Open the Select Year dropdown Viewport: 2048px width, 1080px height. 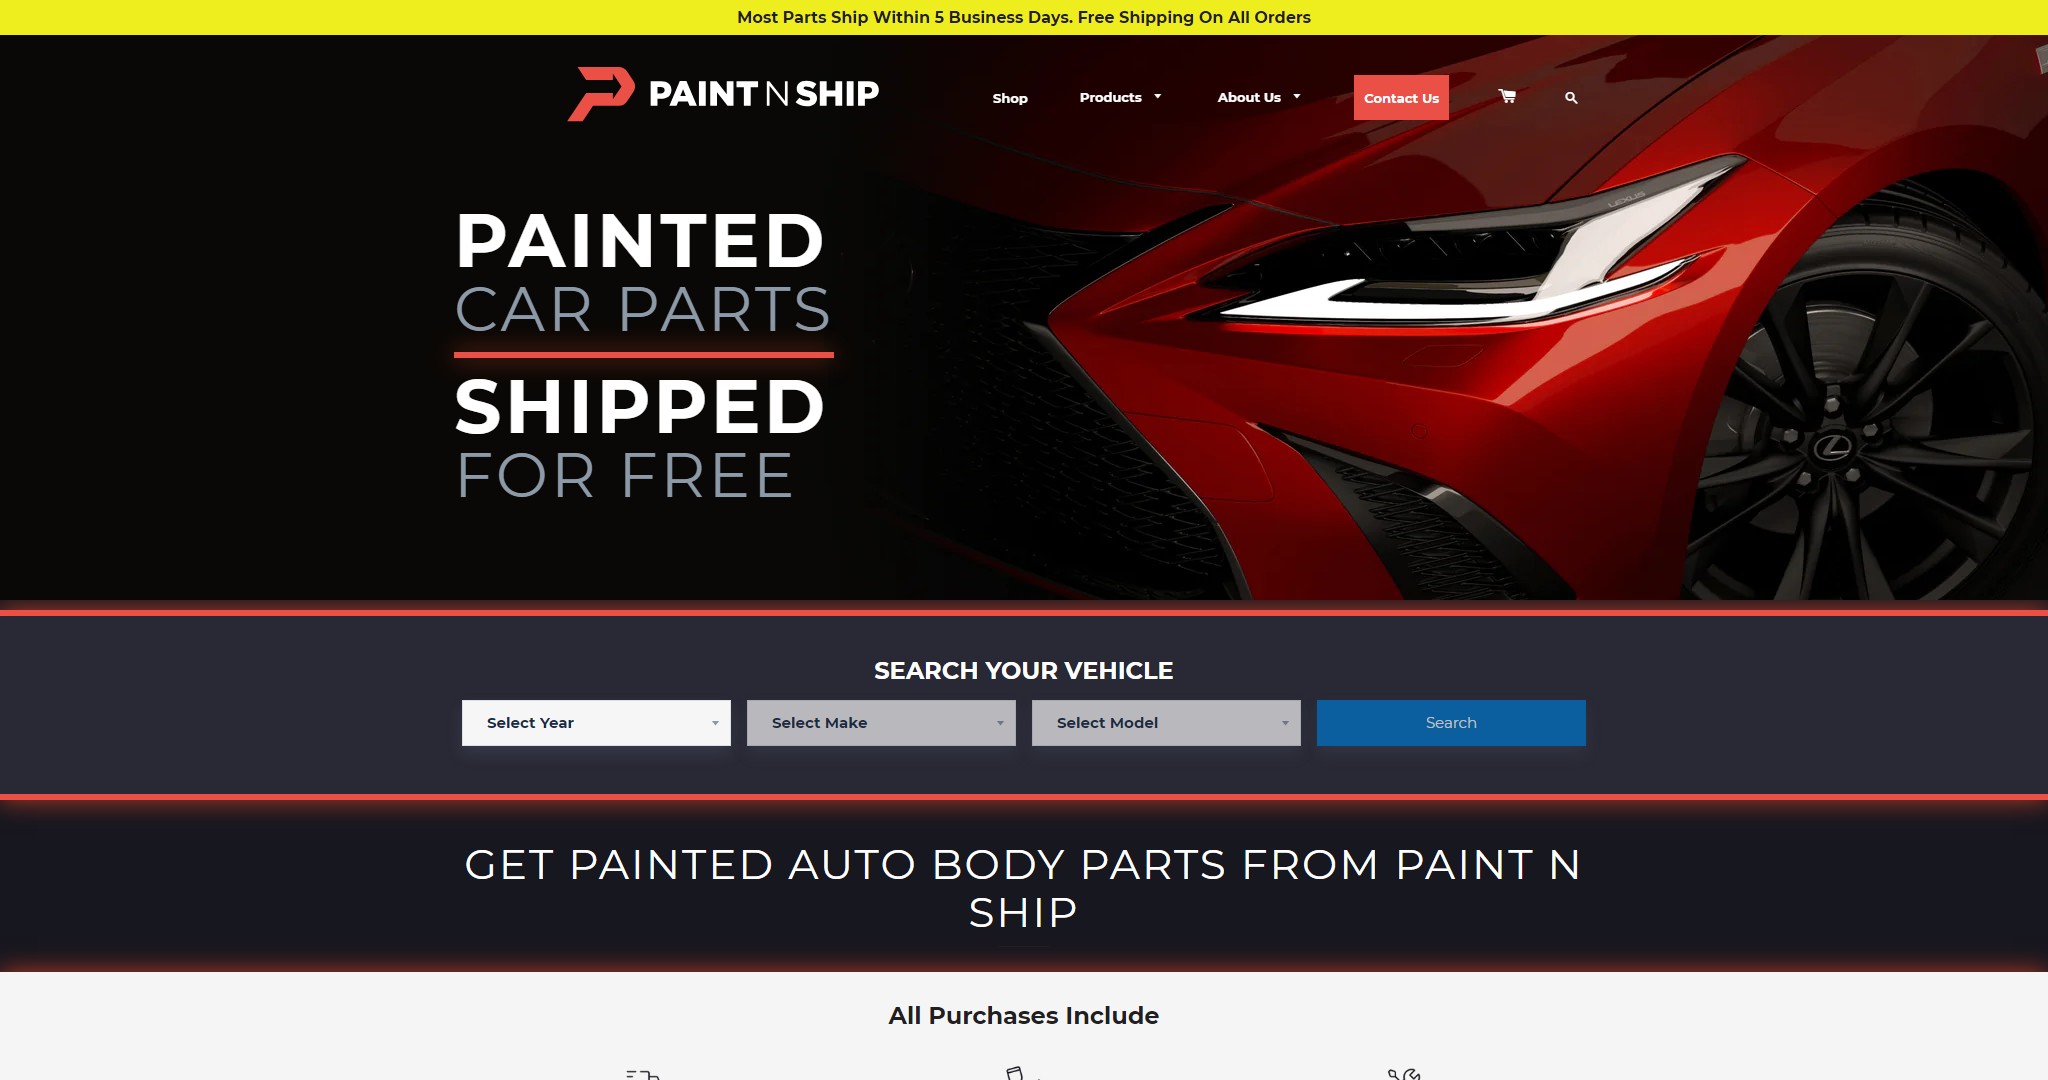[596, 723]
